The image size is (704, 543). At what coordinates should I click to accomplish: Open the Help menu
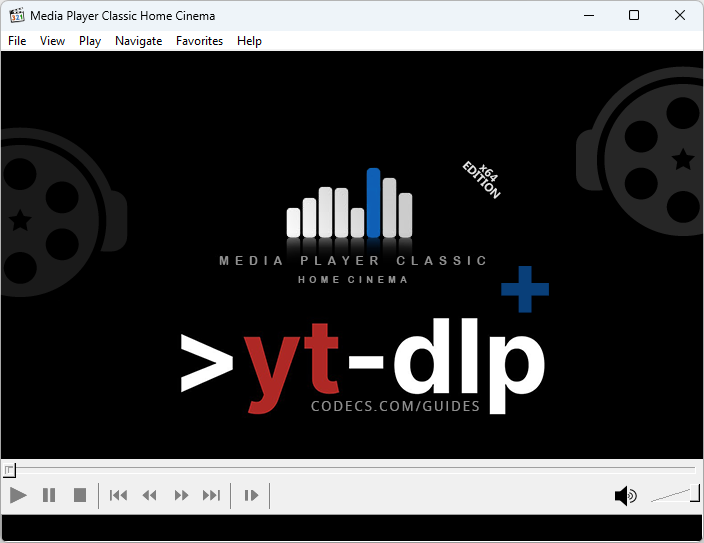click(x=249, y=41)
